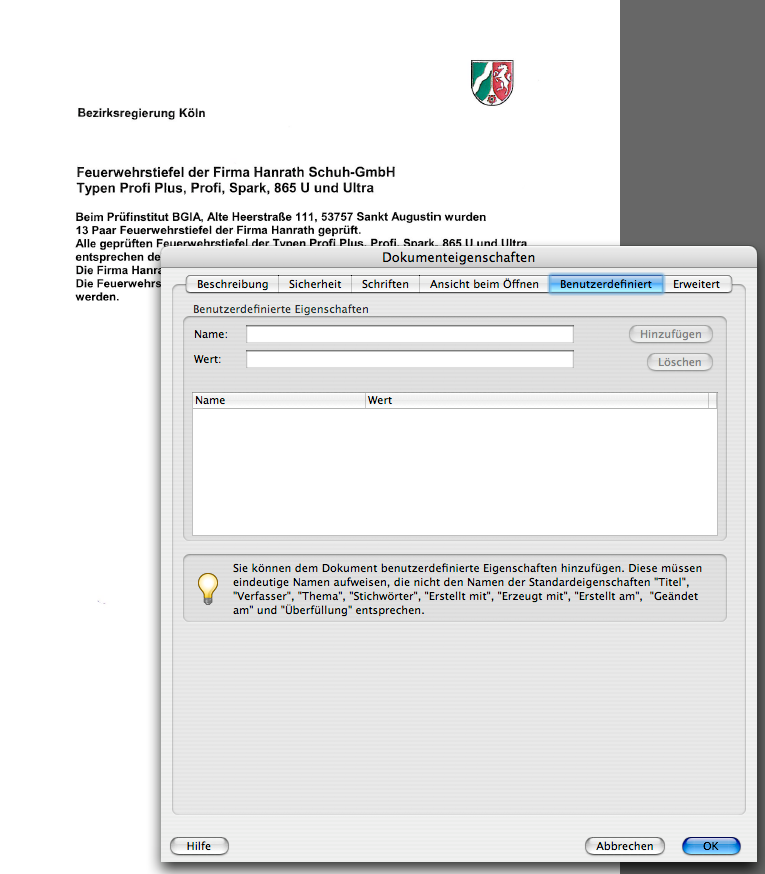Select the Benutzerdefiniert tab

606,284
